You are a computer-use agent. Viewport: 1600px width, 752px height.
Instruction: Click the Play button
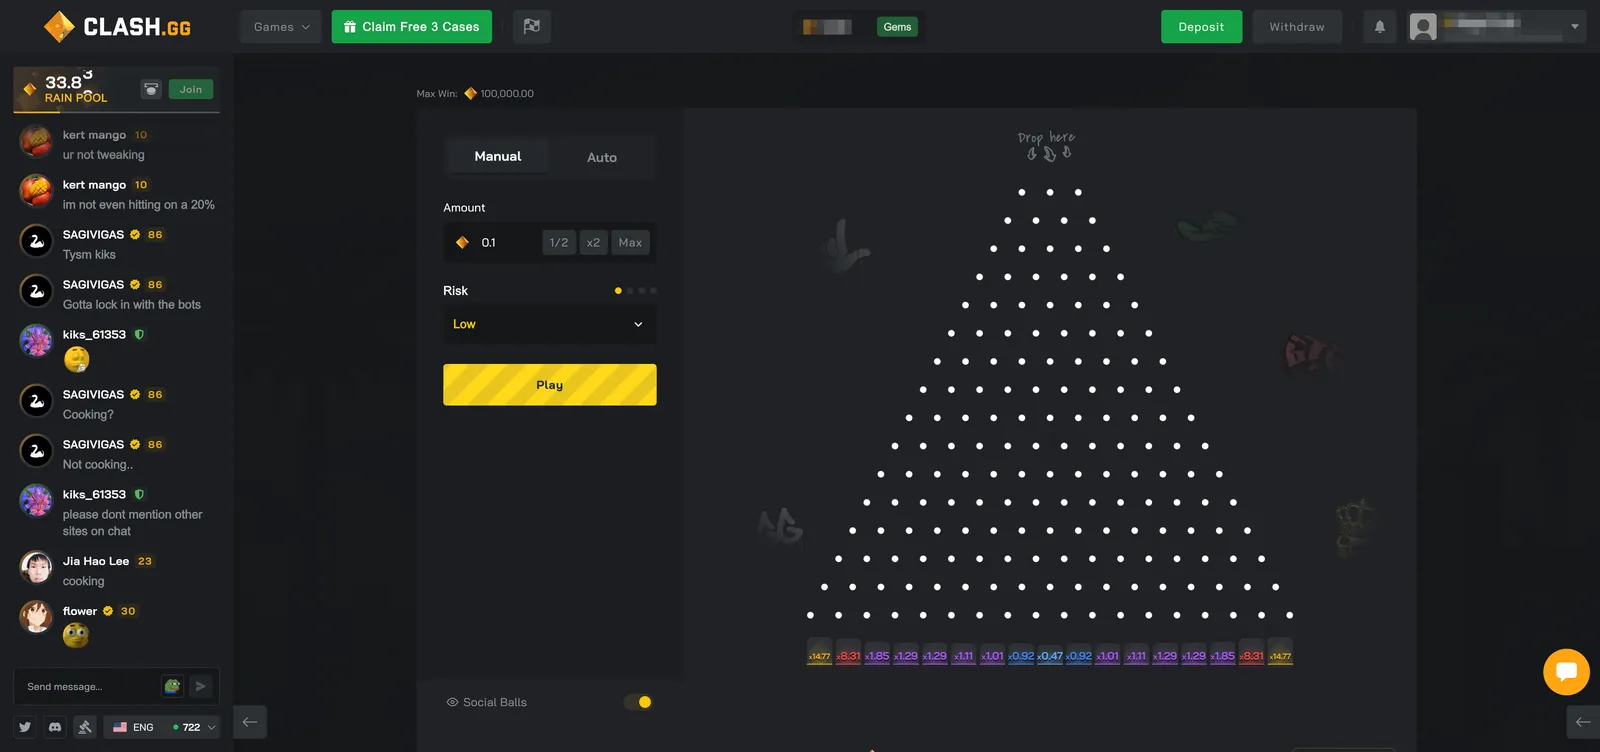550,385
